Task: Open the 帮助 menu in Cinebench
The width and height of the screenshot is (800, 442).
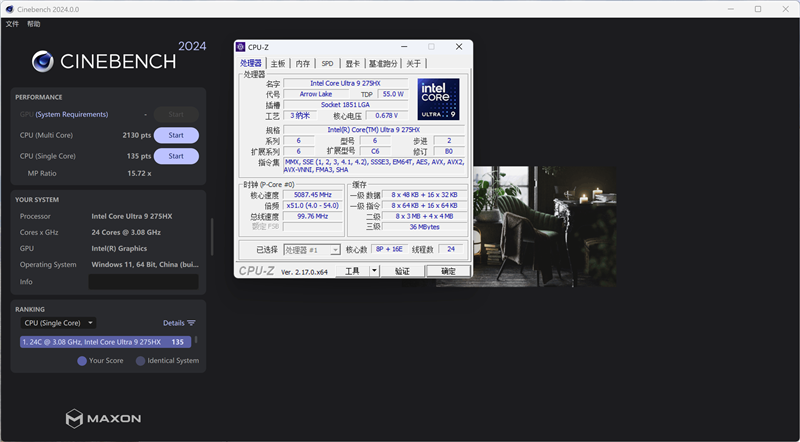Action: point(34,24)
